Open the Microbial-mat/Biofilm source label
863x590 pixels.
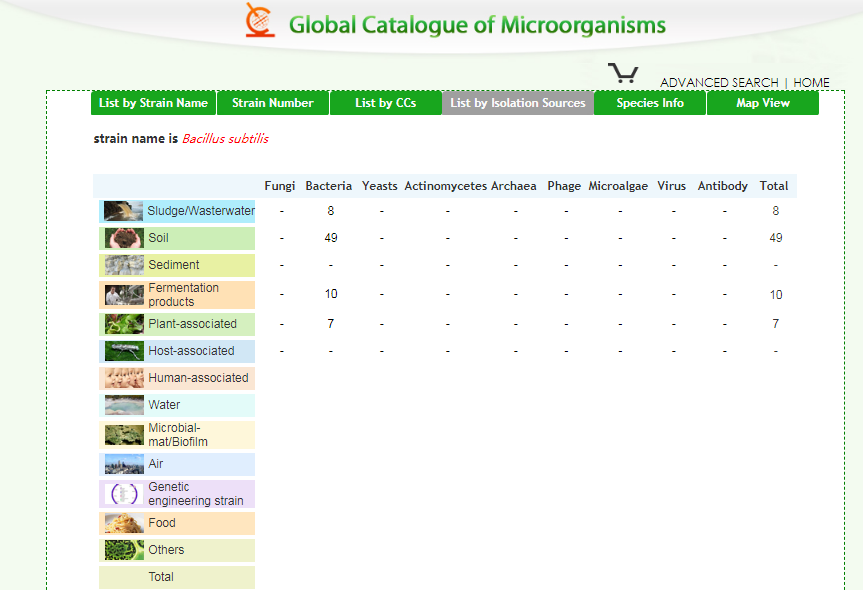pos(178,435)
